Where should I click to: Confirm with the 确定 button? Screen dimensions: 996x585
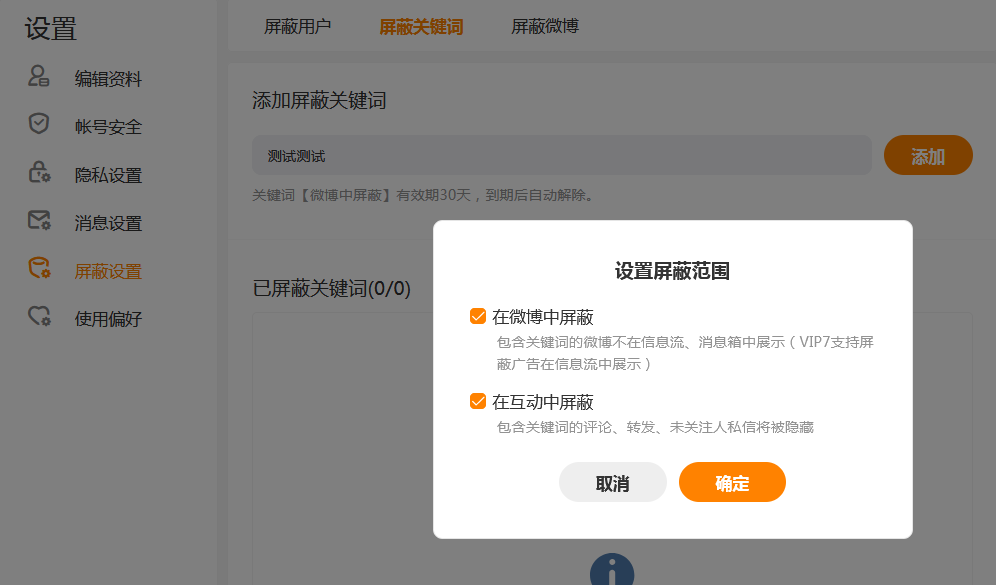click(732, 482)
